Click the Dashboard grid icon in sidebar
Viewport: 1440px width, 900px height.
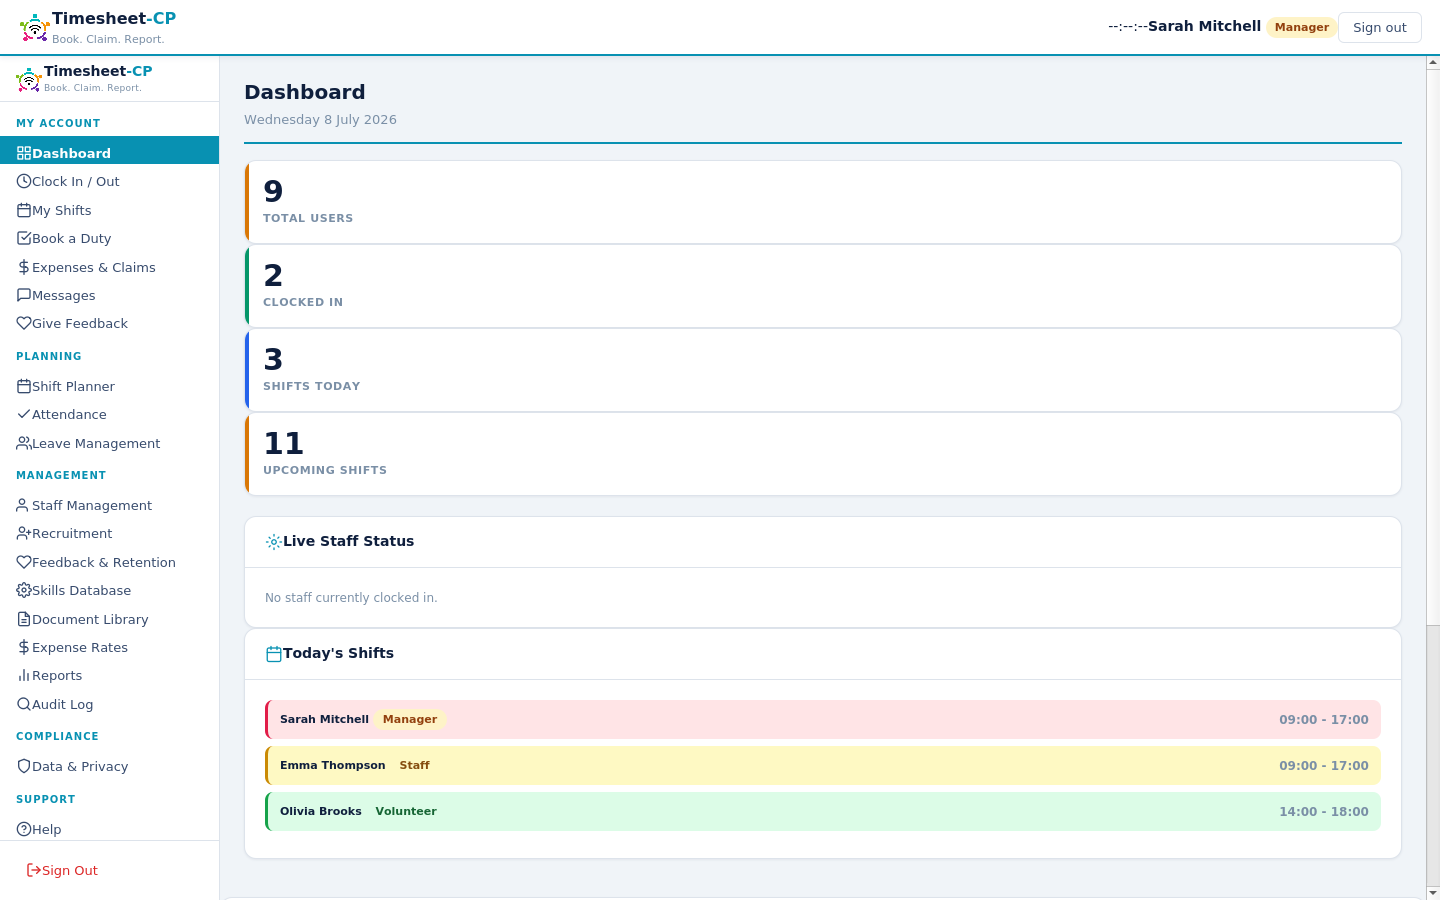tap(24, 153)
